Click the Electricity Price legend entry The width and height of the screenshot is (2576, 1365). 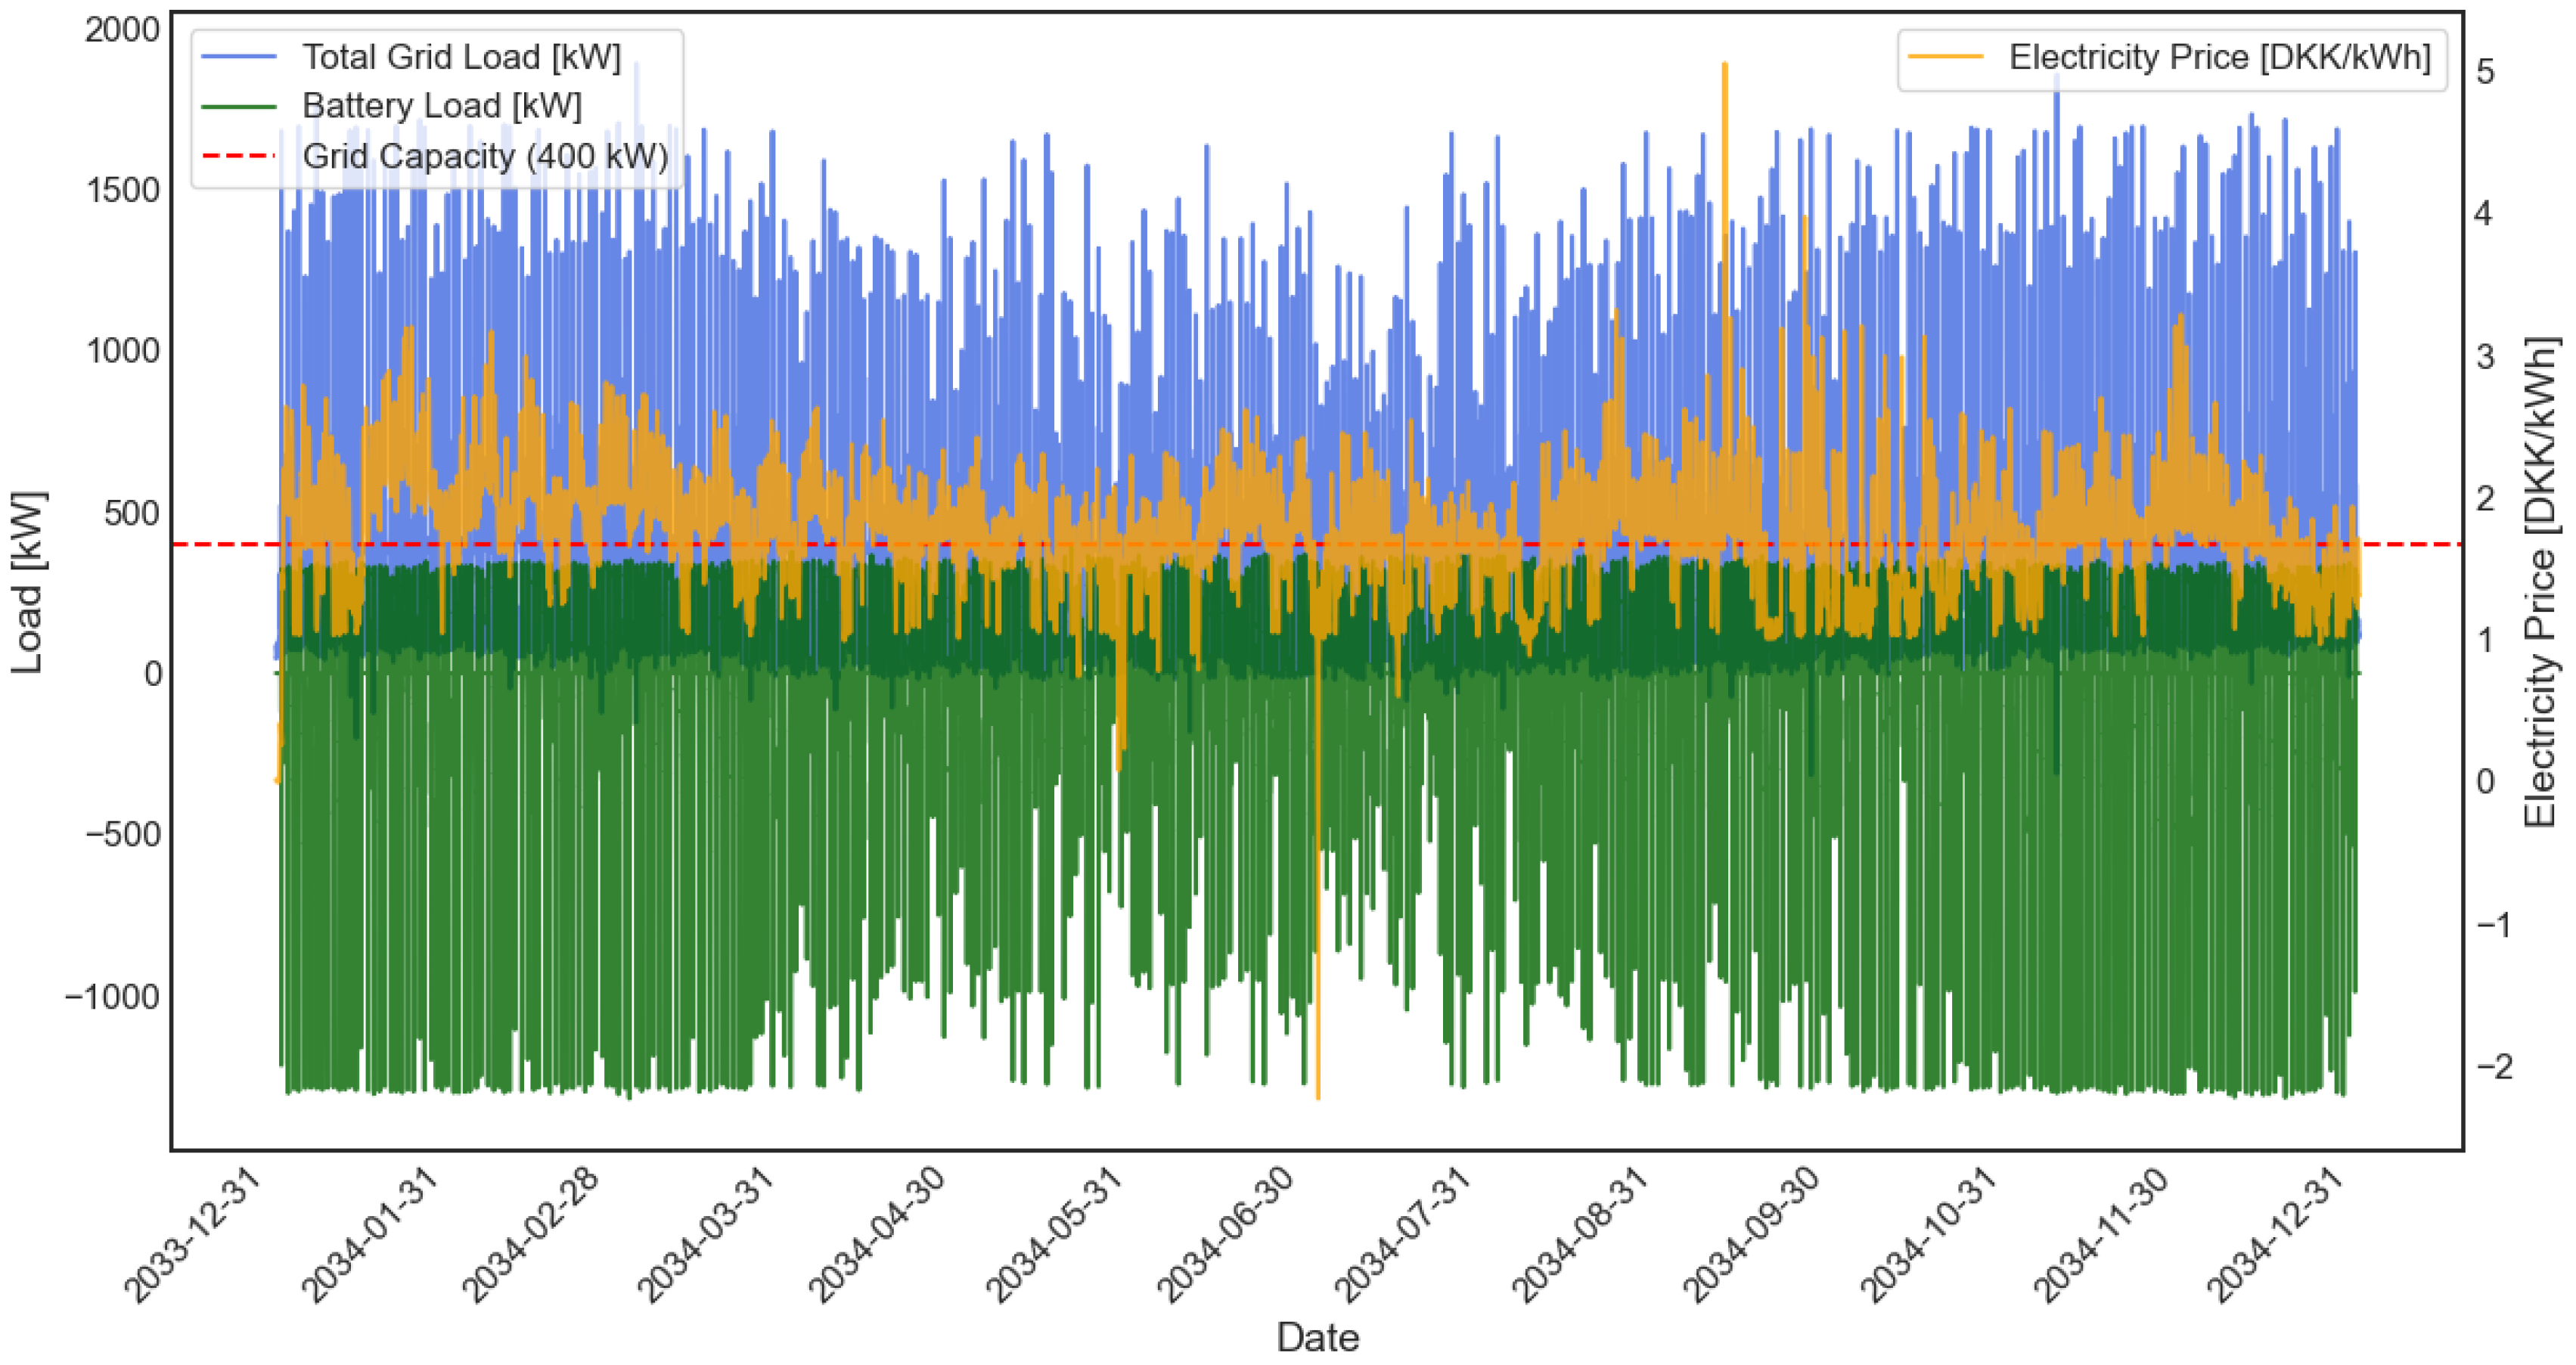coord(2219,57)
